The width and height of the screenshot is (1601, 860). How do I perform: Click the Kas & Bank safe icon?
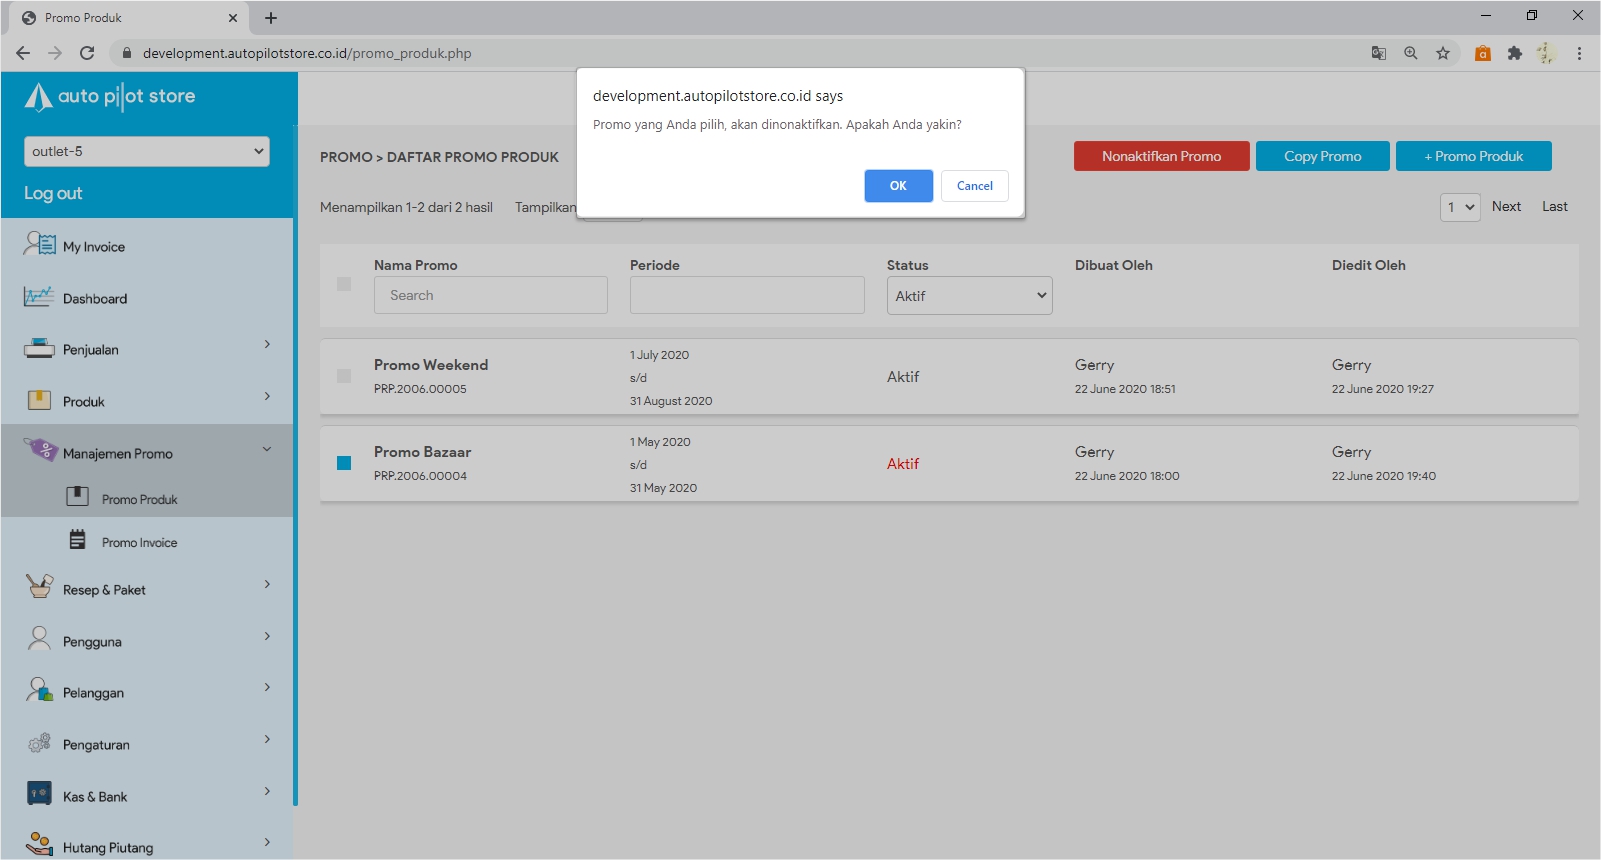(x=39, y=794)
